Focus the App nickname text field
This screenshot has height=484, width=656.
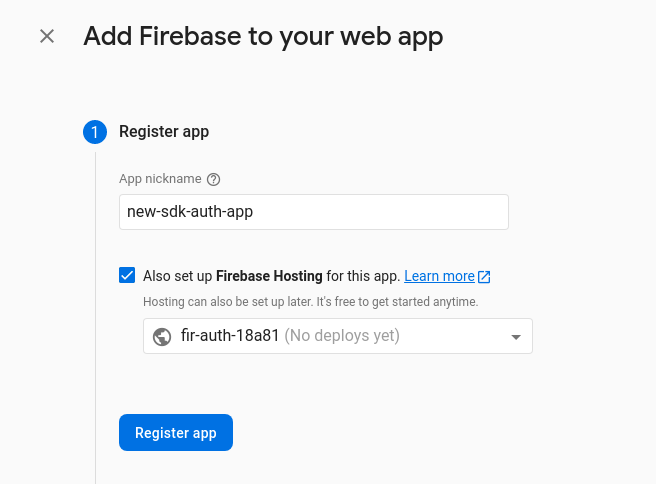pos(313,212)
